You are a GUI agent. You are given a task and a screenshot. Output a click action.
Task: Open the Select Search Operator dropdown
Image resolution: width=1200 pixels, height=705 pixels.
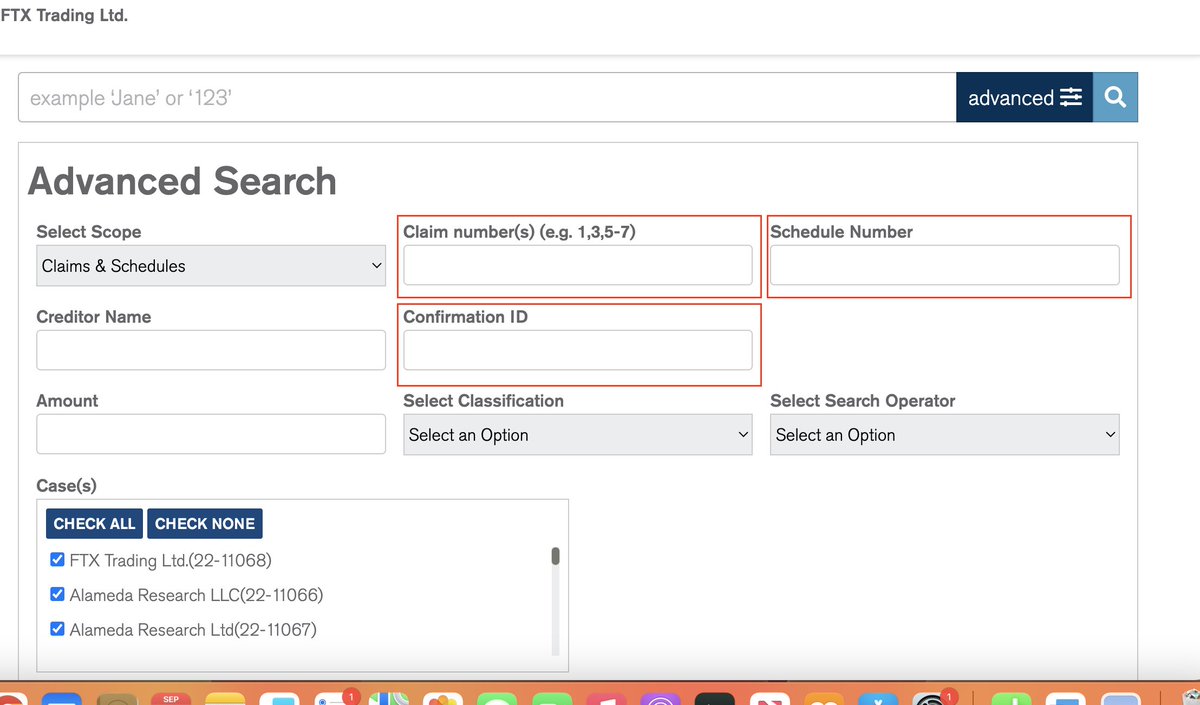click(x=945, y=435)
